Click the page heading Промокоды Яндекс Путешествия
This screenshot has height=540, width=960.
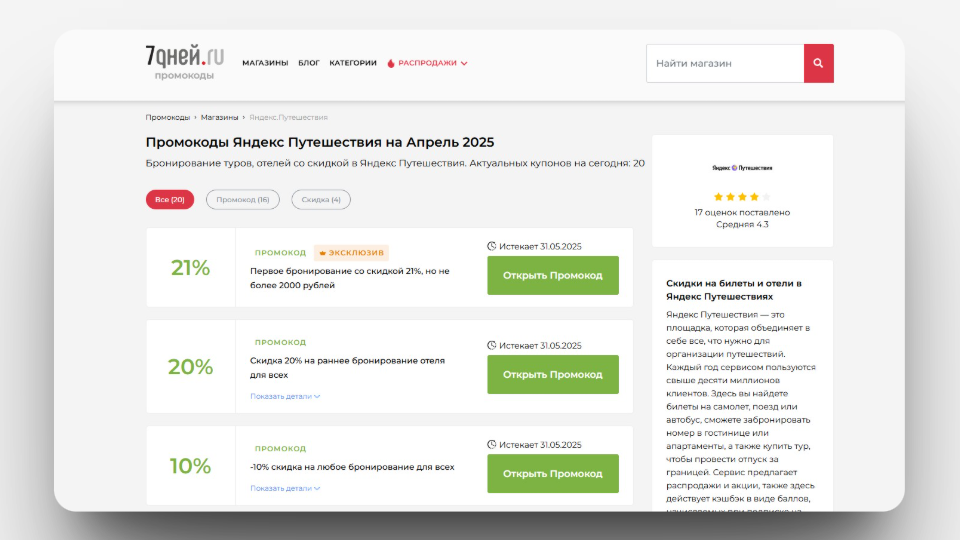(x=320, y=142)
